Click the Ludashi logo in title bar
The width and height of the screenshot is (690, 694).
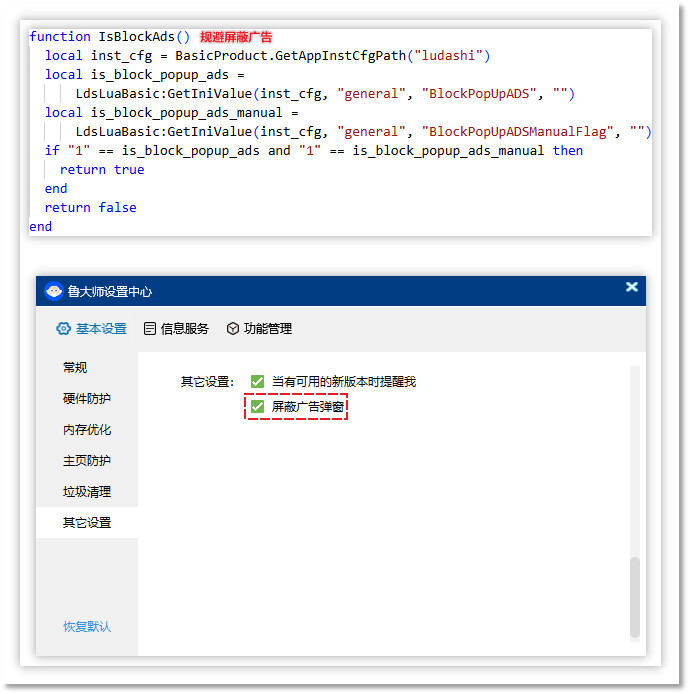54,291
